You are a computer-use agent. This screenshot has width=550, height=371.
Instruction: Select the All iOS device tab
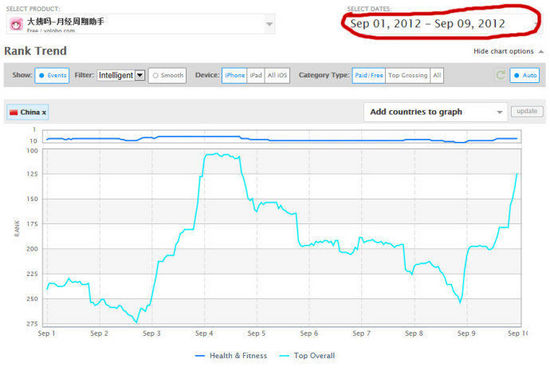tap(277, 75)
